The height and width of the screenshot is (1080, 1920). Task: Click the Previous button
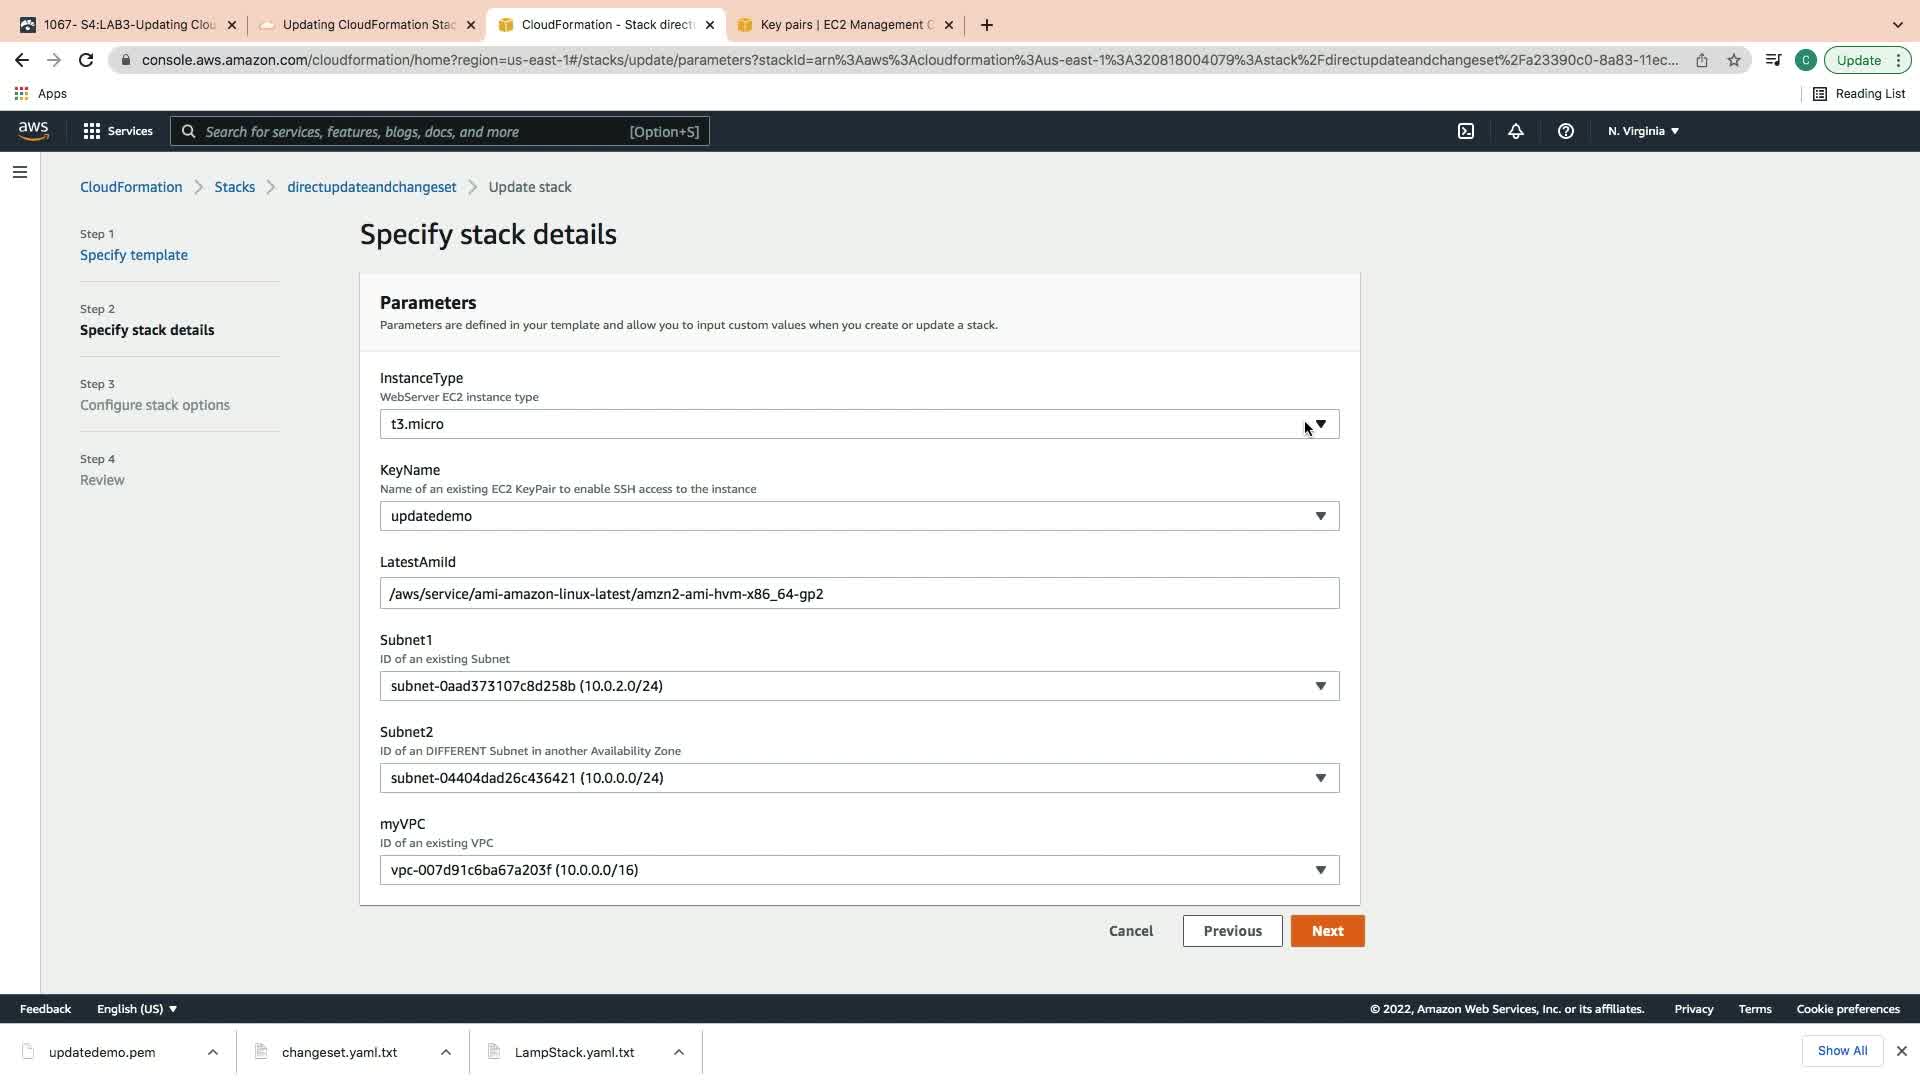coord(1232,931)
